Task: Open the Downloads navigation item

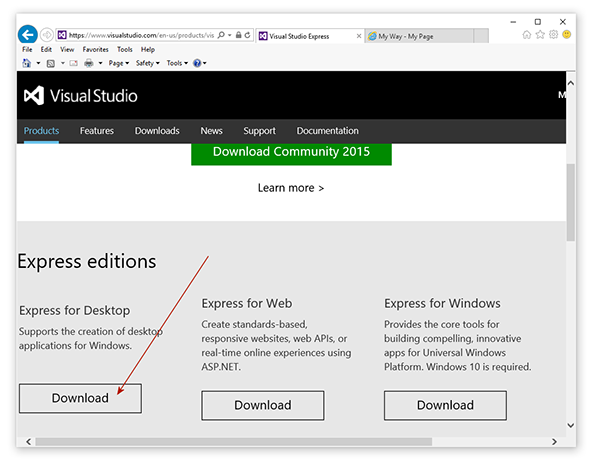Action: [157, 131]
